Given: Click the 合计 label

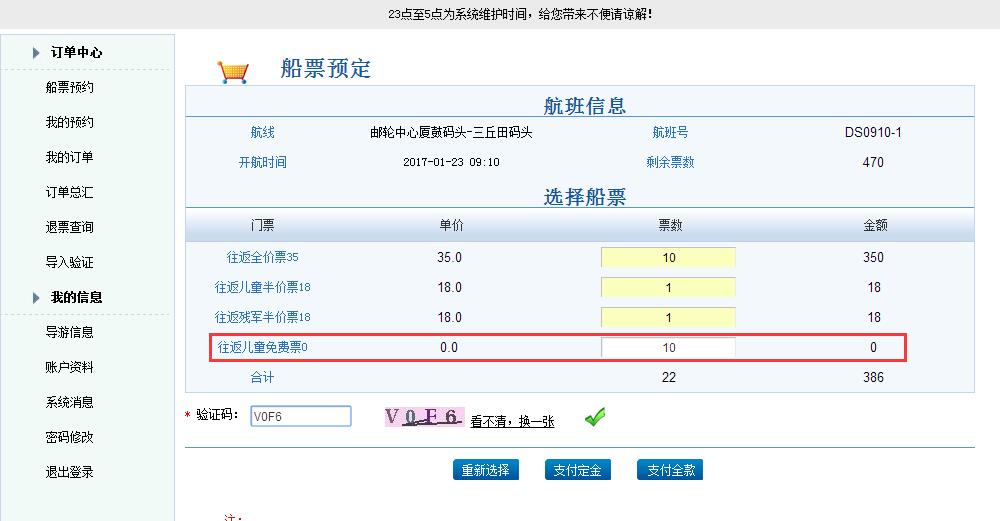Looking at the screenshot, I should coord(263,377).
